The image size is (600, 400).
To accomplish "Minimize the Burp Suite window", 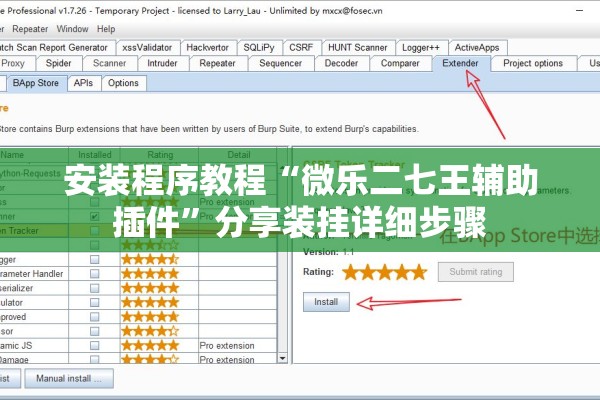I will tap(580, 10).
